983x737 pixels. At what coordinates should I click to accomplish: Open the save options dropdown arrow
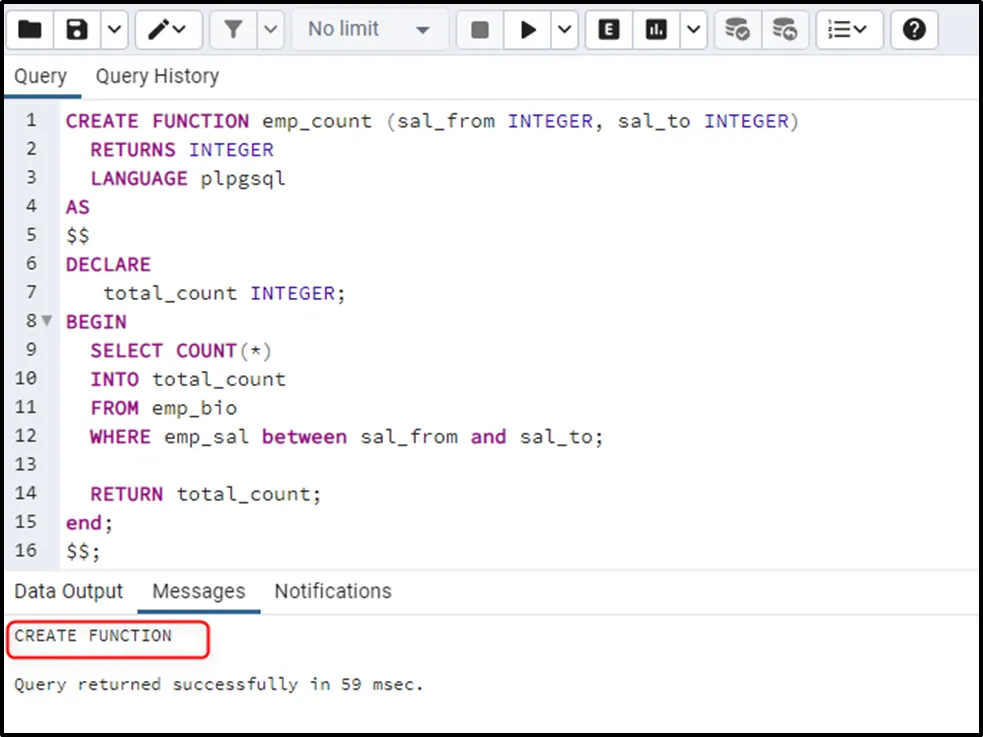pyautogui.click(x=115, y=30)
